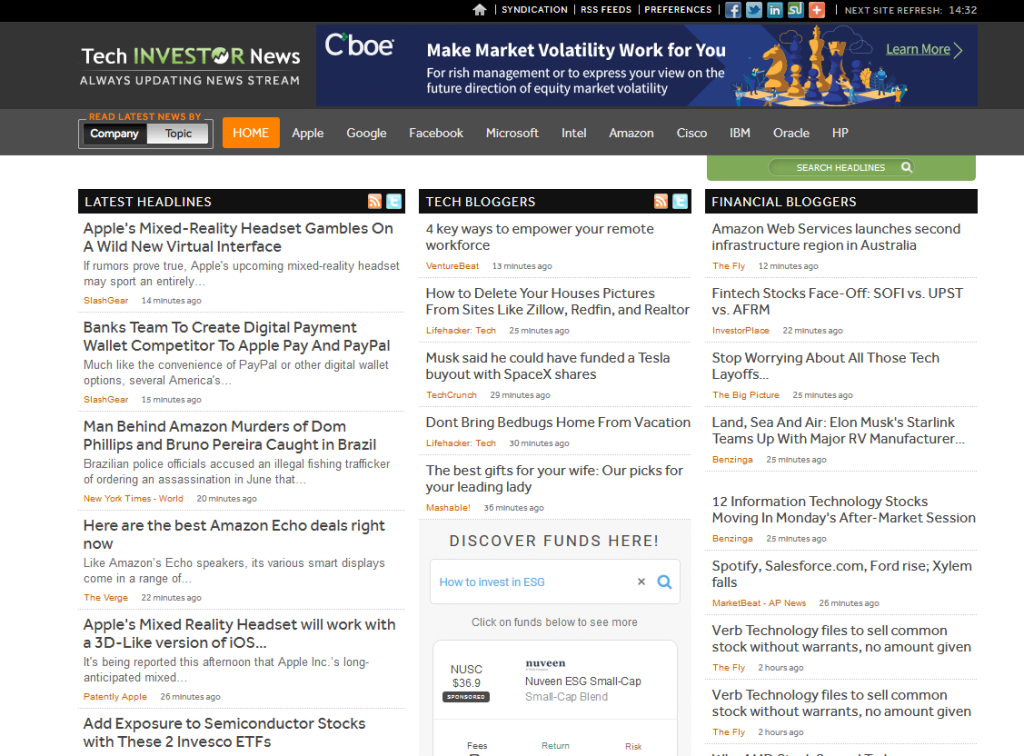The width and height of the screenshot is (1024, 756).
Task: Share the site on Facebook
Action: [733, 10]
